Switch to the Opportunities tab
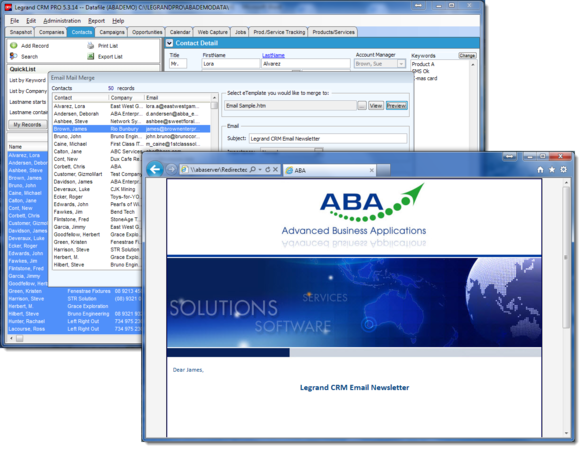The height and width of the screenshot is (449, 582). coord(147,32)
